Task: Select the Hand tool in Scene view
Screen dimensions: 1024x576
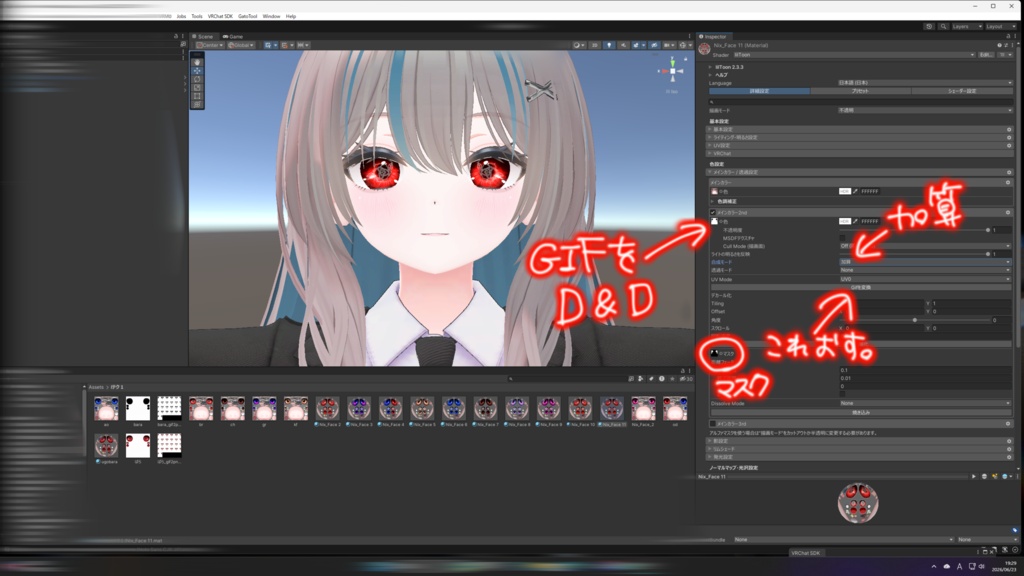Action: 197,63
